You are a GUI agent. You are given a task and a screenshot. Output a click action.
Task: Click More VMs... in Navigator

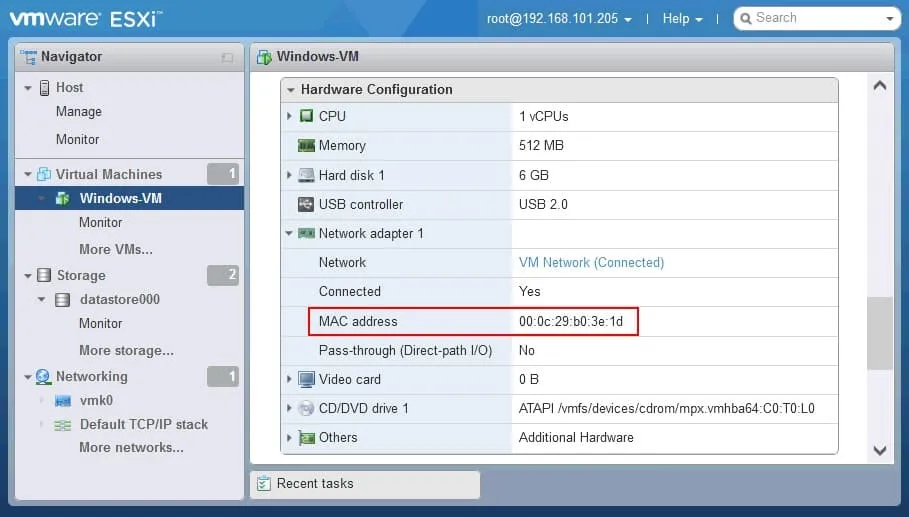click(x=115, y=249)
